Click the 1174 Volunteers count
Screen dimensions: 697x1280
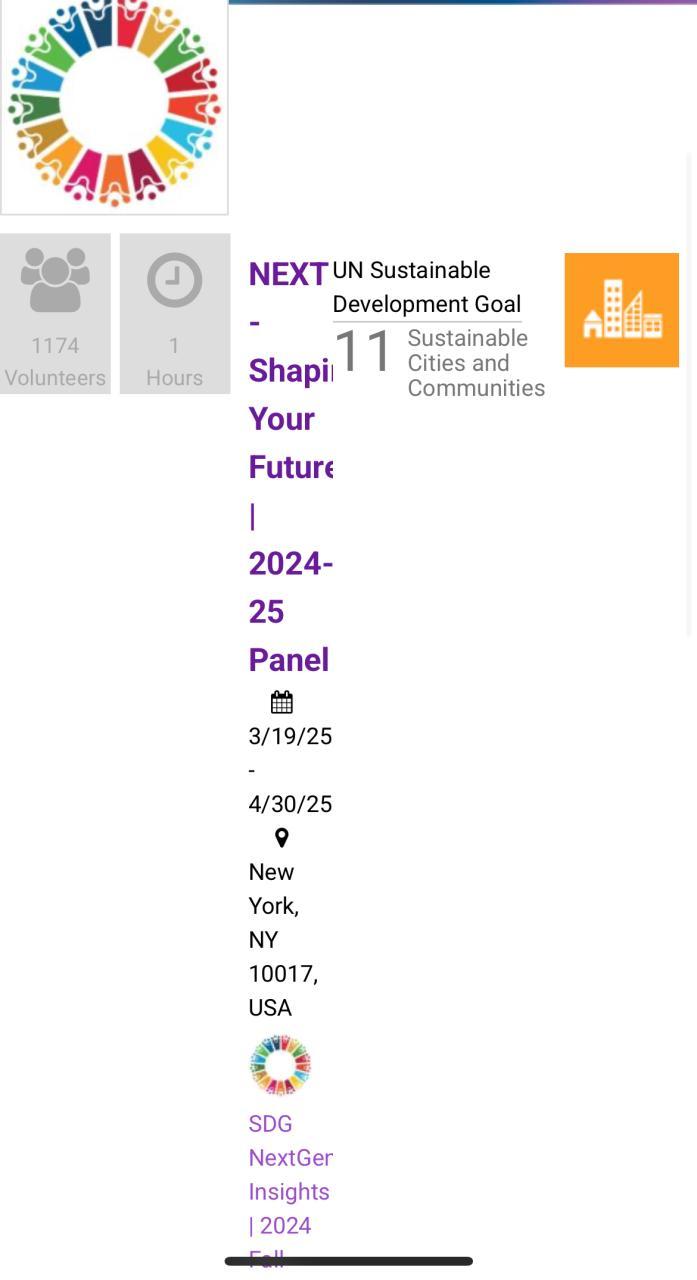tap(55, 361)
